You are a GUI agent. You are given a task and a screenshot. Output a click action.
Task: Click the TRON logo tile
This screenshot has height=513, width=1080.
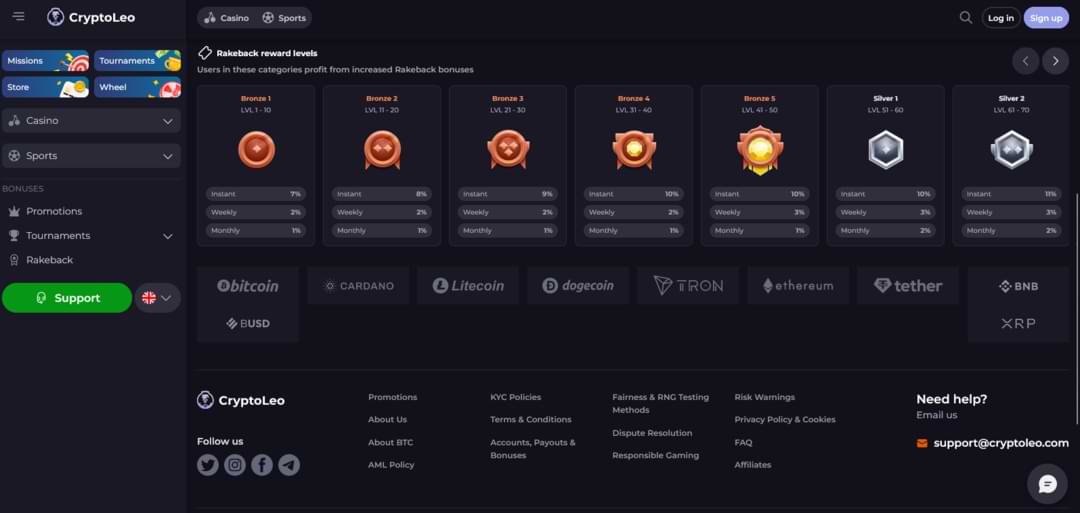[x=688, y=286]
